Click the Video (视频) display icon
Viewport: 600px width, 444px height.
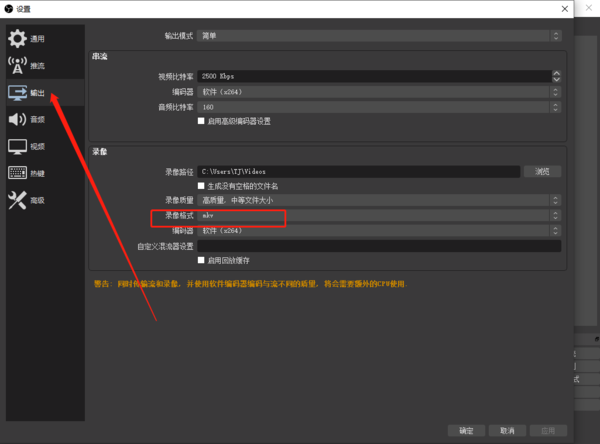click(x=17, y=147)
